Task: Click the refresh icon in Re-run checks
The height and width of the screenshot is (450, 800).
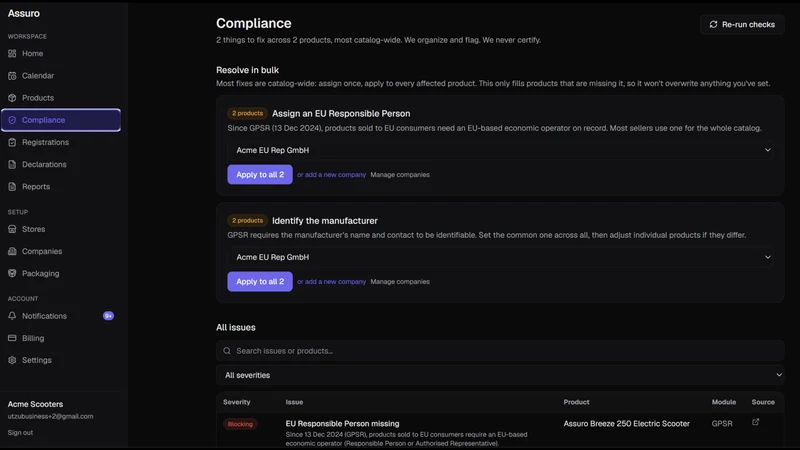Action: pos(713,24)
